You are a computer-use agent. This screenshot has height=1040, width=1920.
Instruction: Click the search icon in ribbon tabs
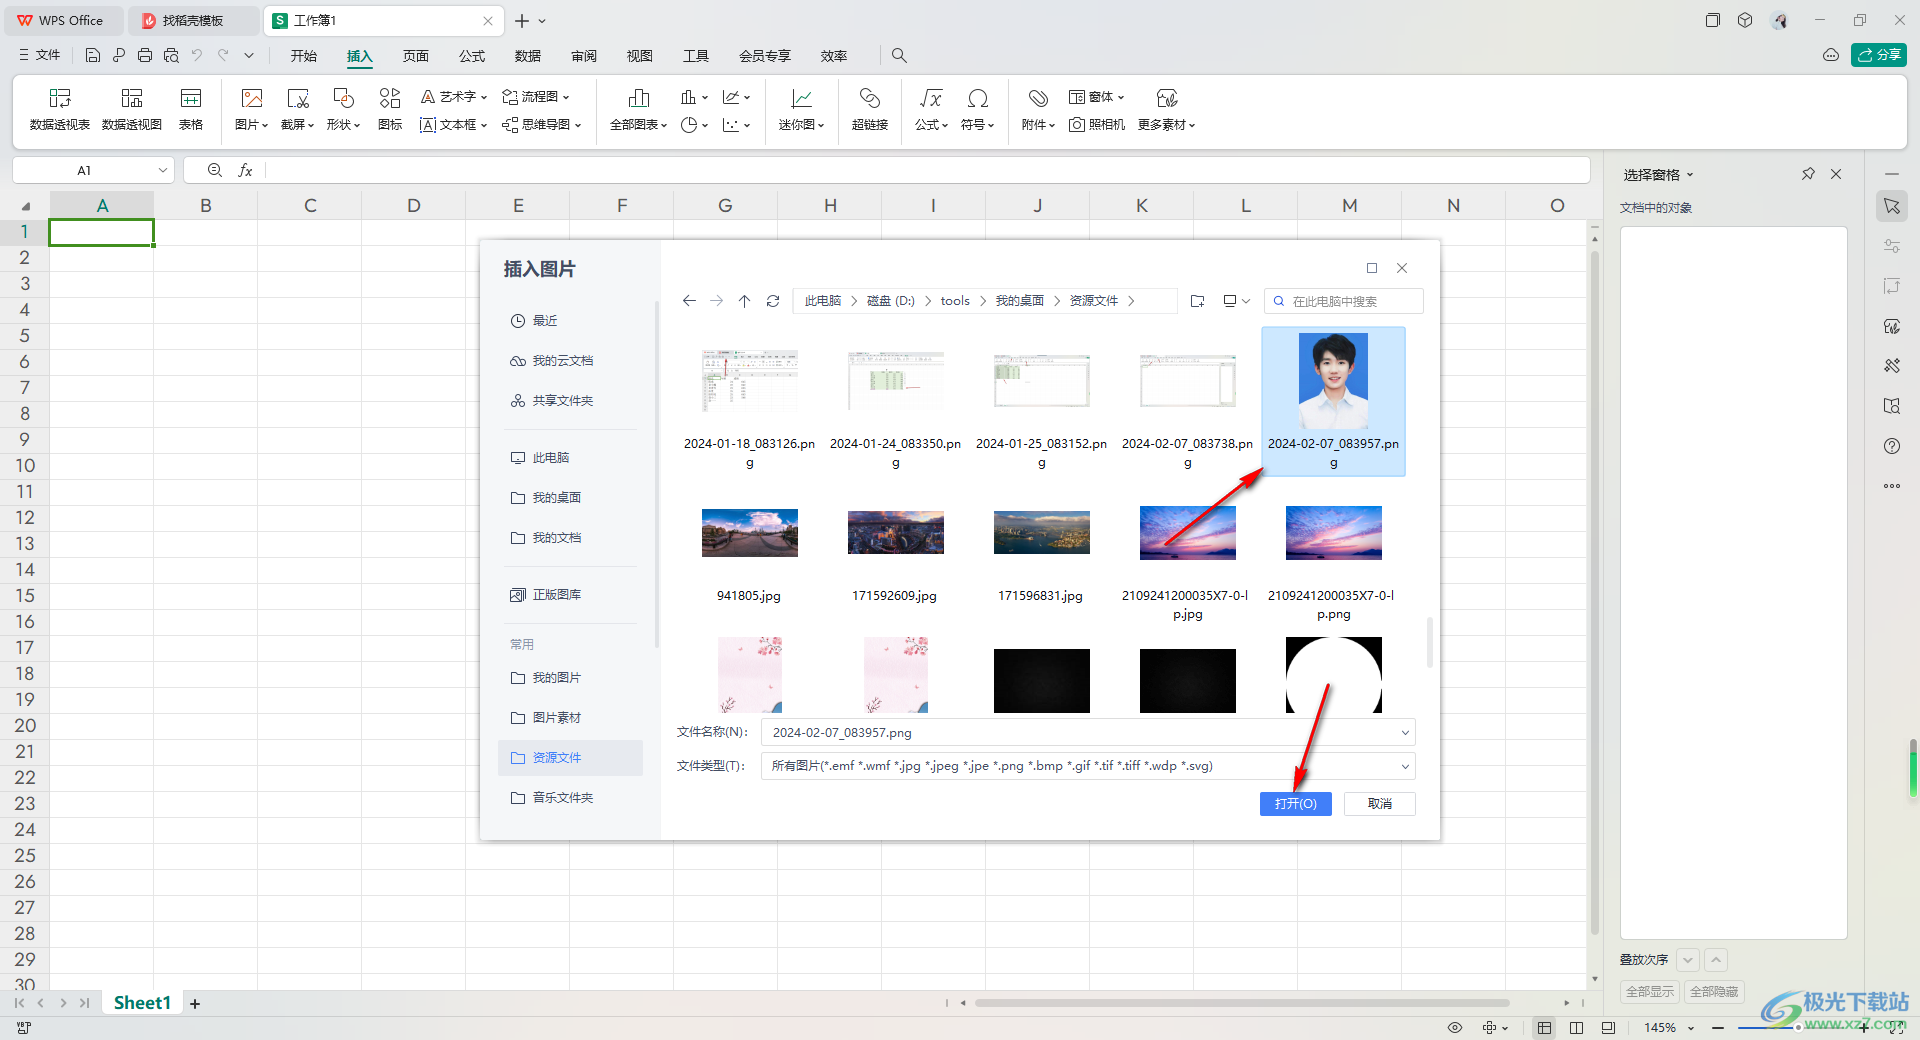tap(899, 56)
